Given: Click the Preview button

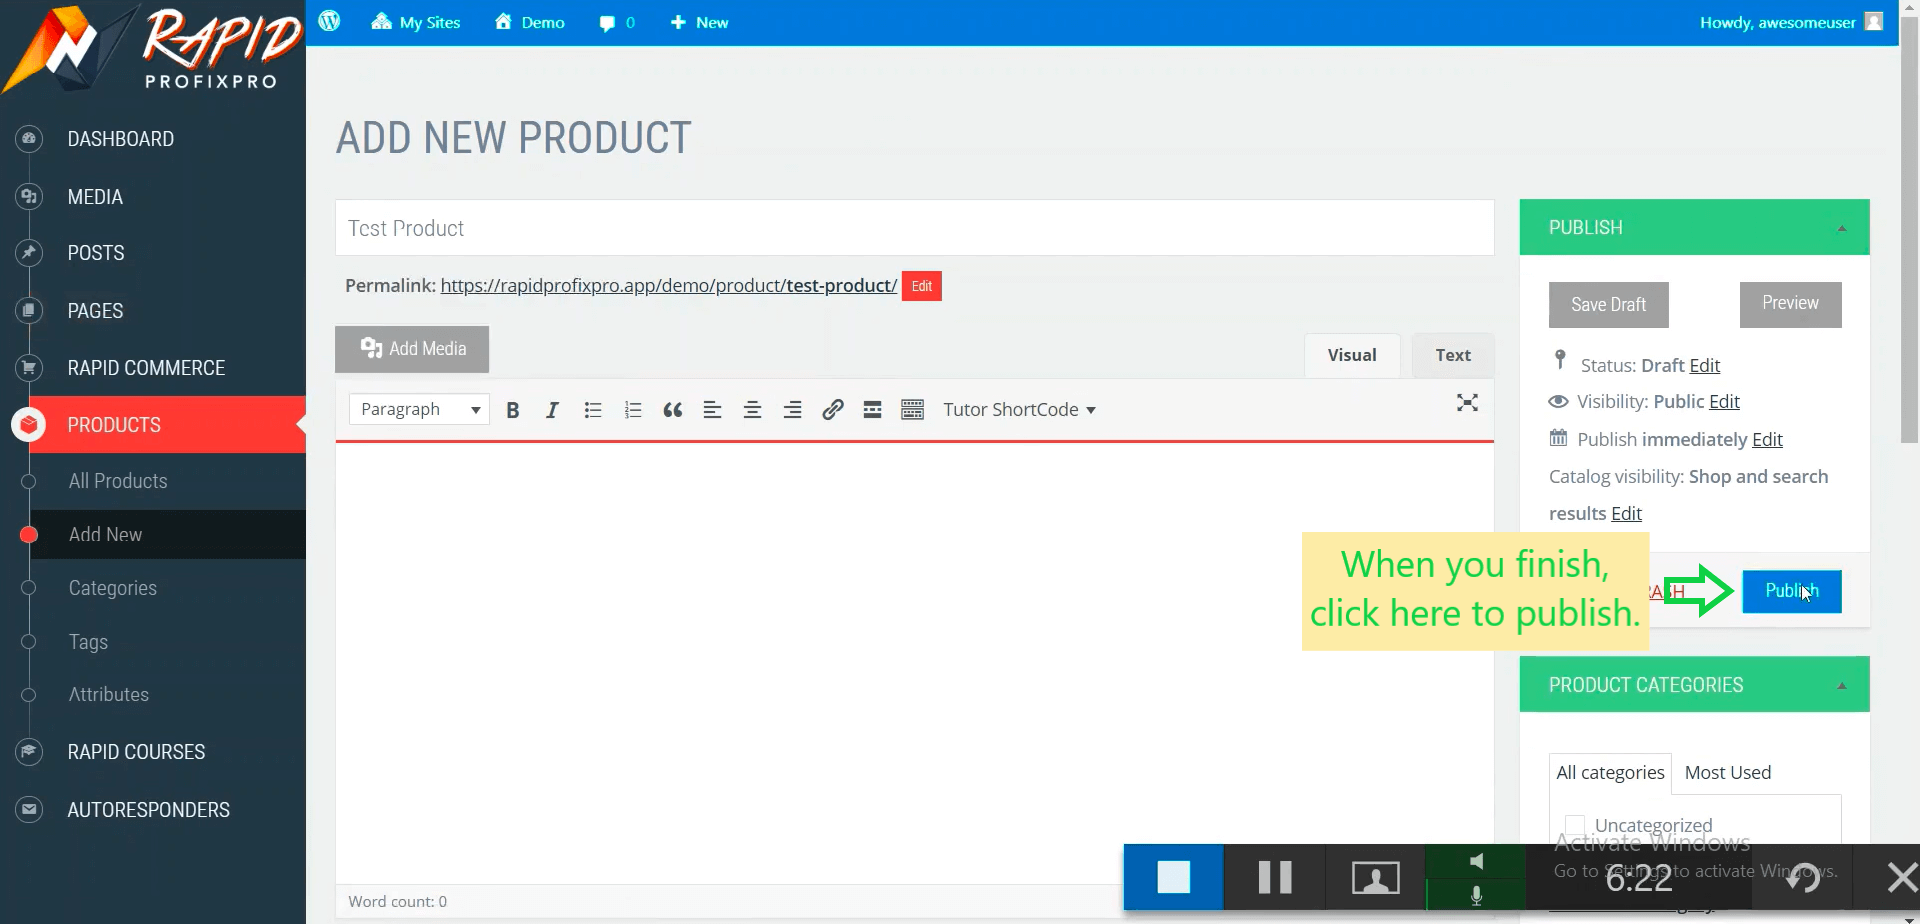Looking at the screenshot, I should pos(1790,304).
